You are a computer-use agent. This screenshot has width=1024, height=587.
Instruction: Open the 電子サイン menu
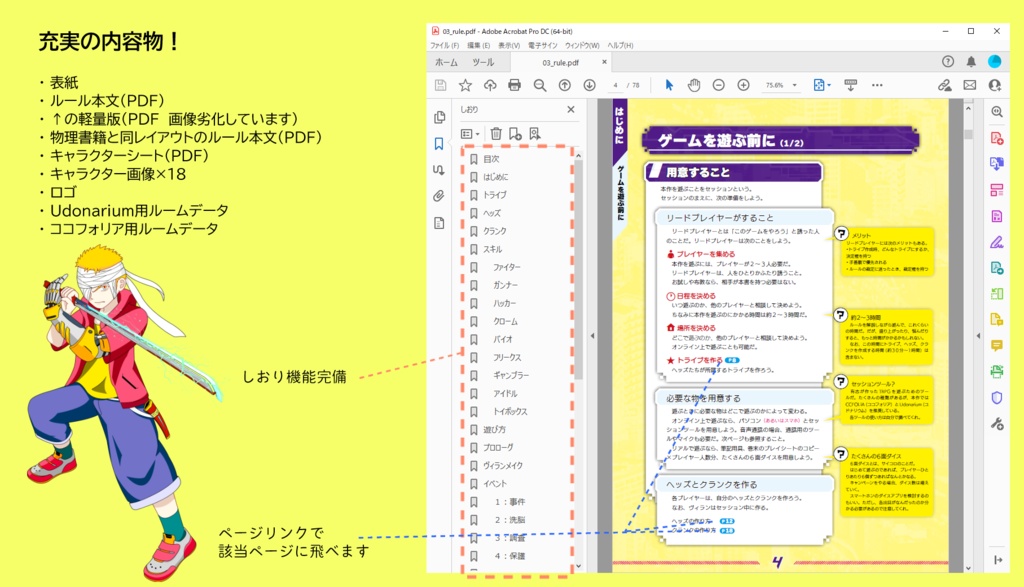[x=543, y=45]
